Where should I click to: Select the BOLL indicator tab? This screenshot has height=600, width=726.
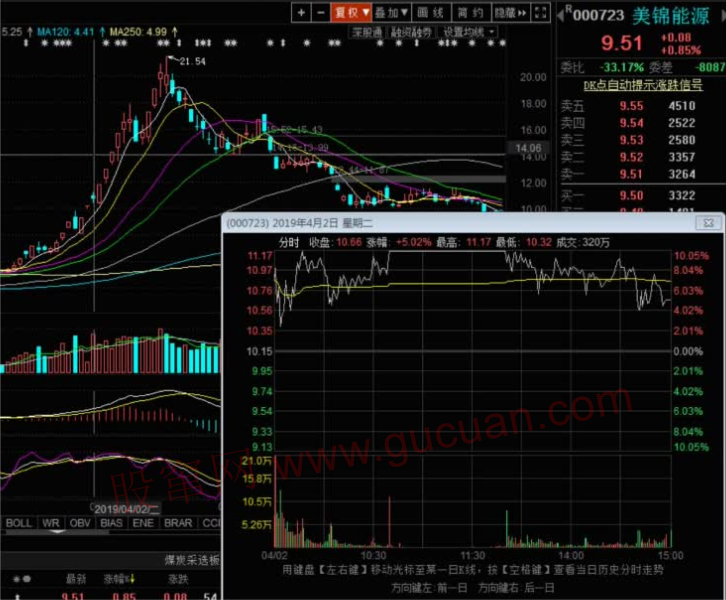pyautogui.click(x=19, y=523)
